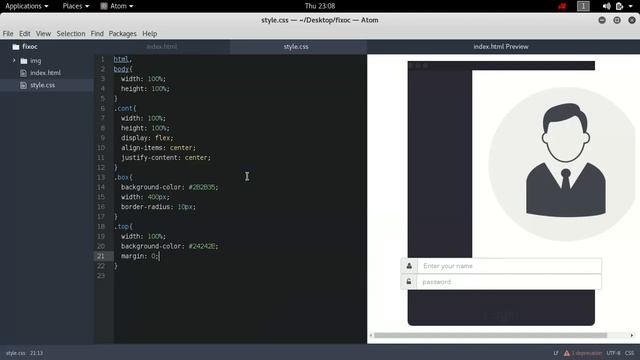Open the Atom app menu in top bar
This screenshot has width=640, height=360.
(117, 6)
